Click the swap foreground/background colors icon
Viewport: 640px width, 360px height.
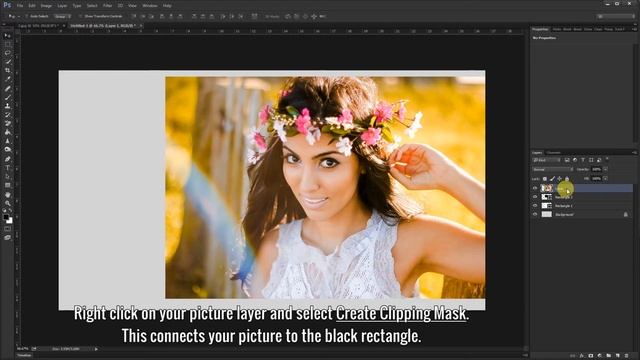(x=11, y=211)
